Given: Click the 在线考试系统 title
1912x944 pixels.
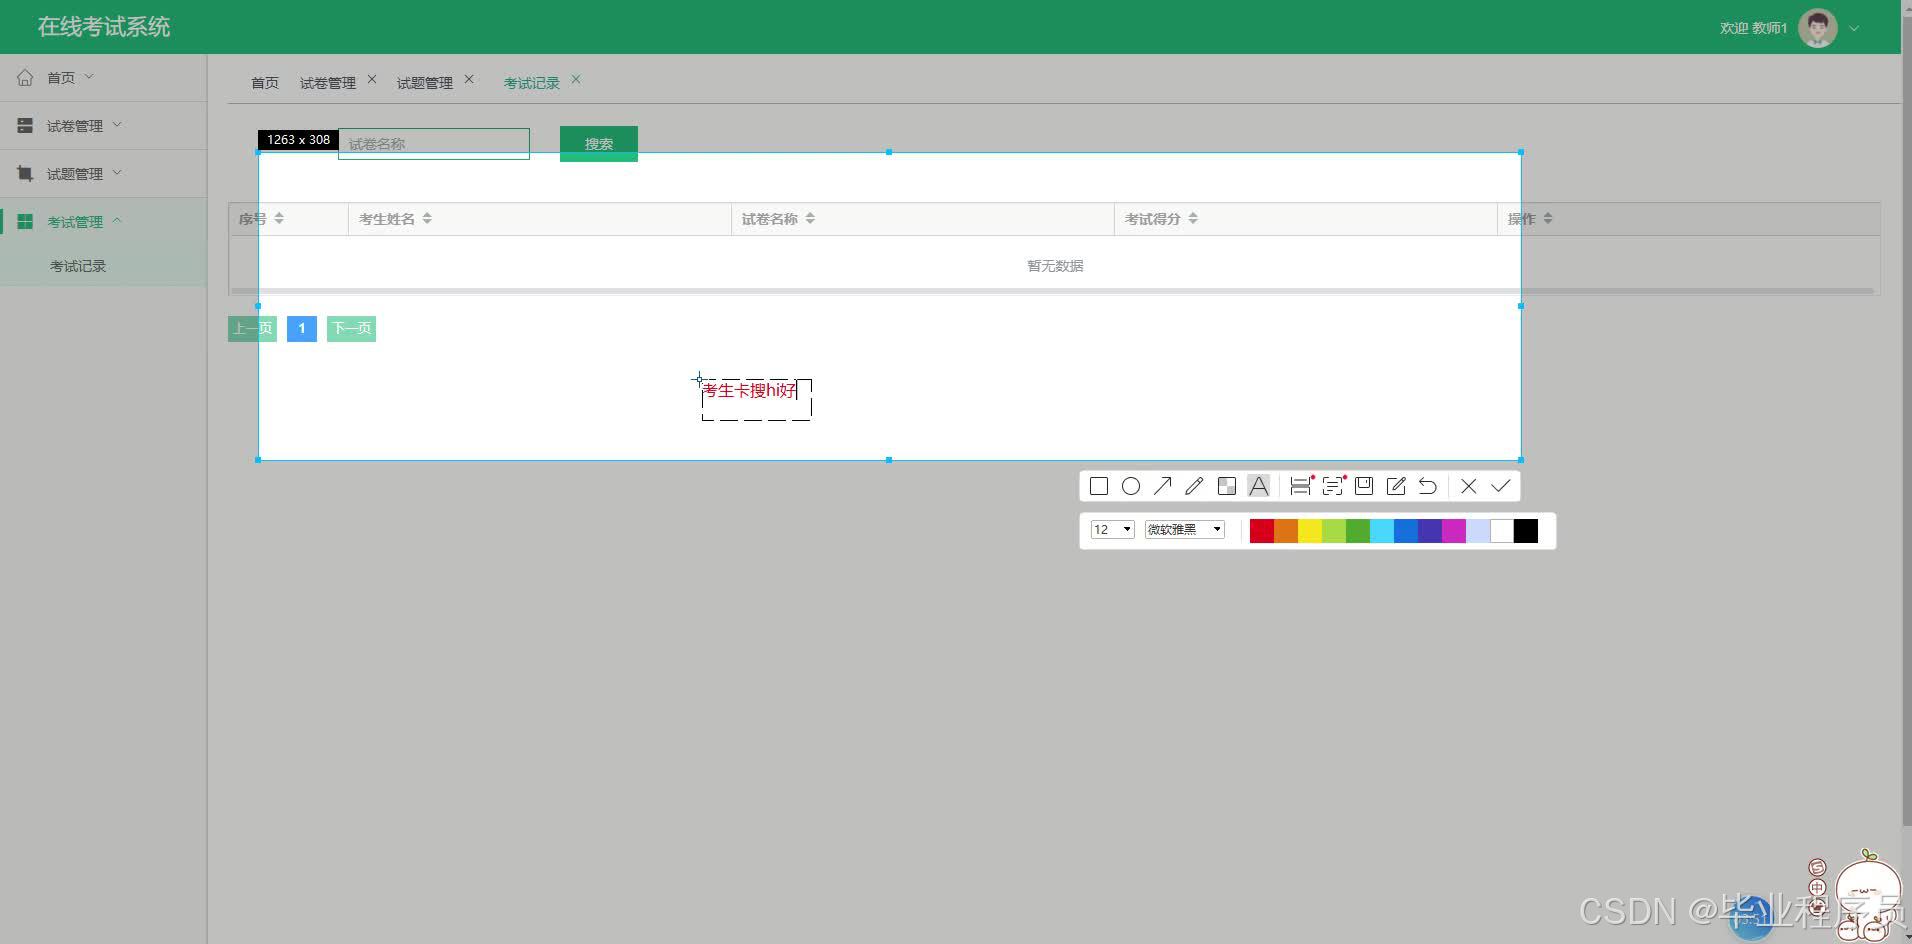Looking at the screenshot, I should [104, 27].
